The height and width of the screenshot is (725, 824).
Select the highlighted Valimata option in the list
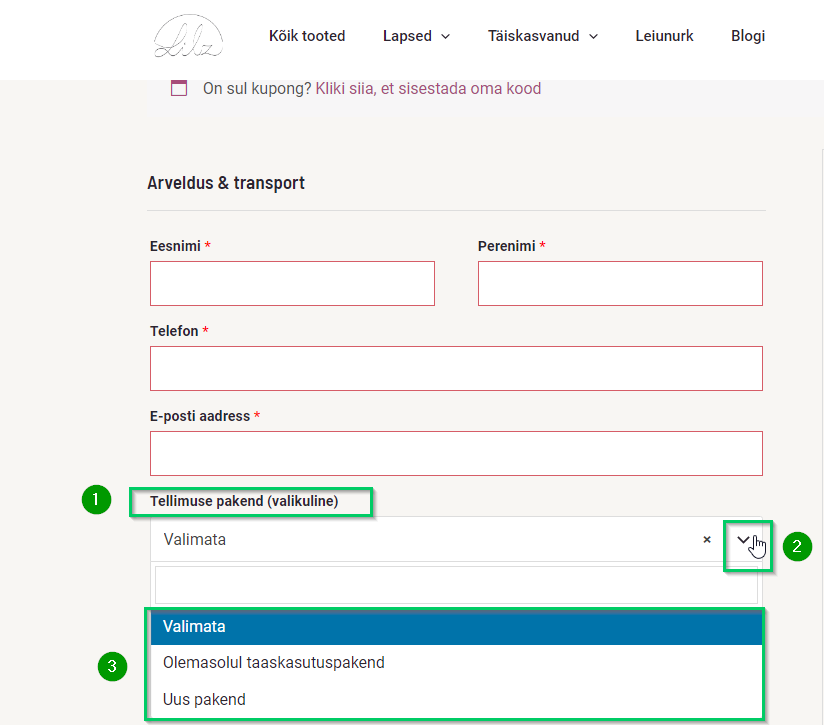(456, 627)
